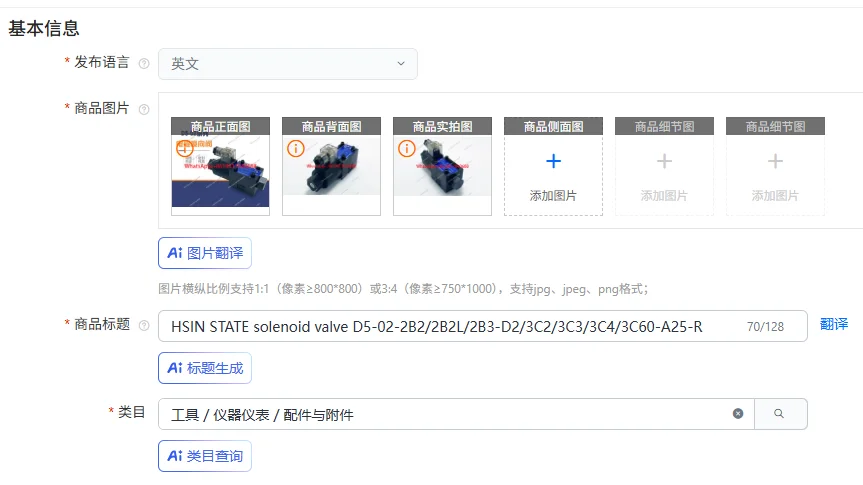
Task: Click info icon on 商品实拍图 thumbnail
Action: pyautogui.click(x=407, y=149)
